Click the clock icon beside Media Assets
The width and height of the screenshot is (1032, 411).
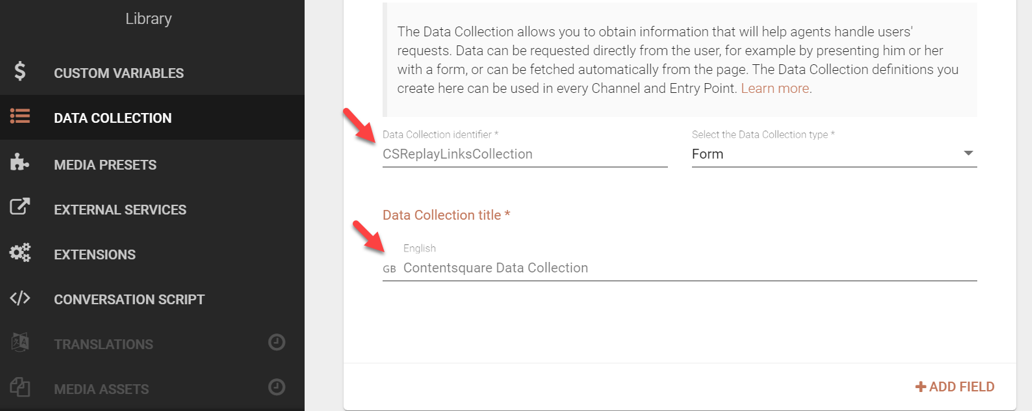(x=277, y=387)
